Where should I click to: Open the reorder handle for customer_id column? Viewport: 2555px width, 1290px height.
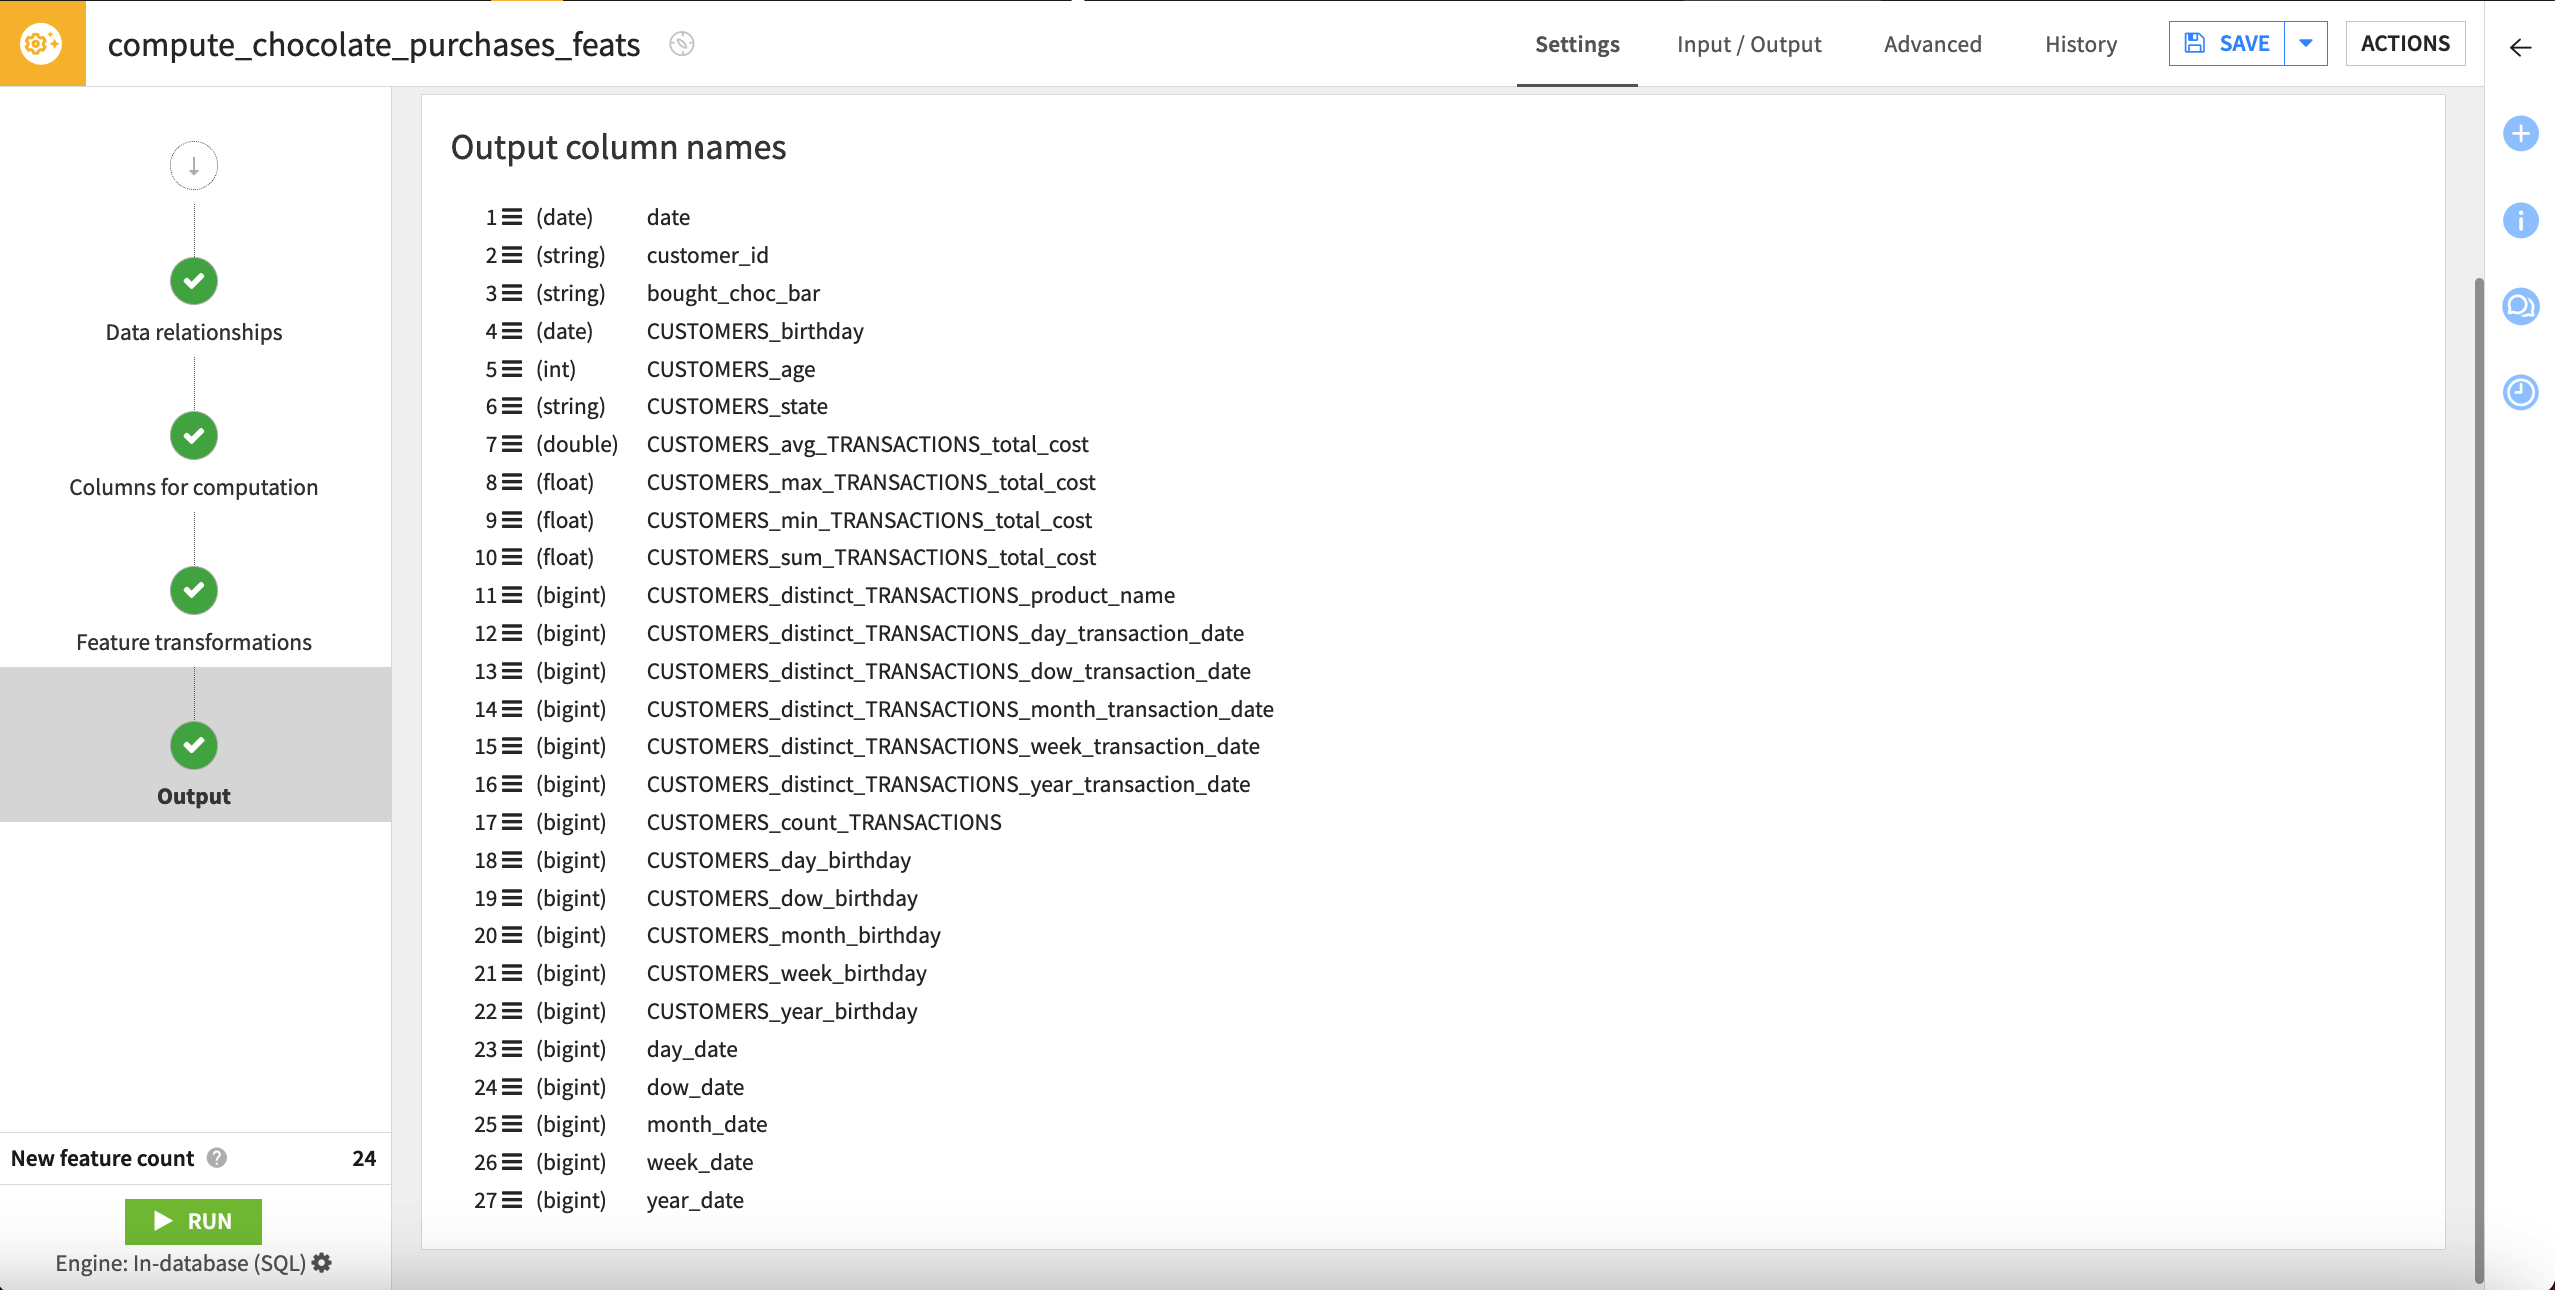(514, 254)
